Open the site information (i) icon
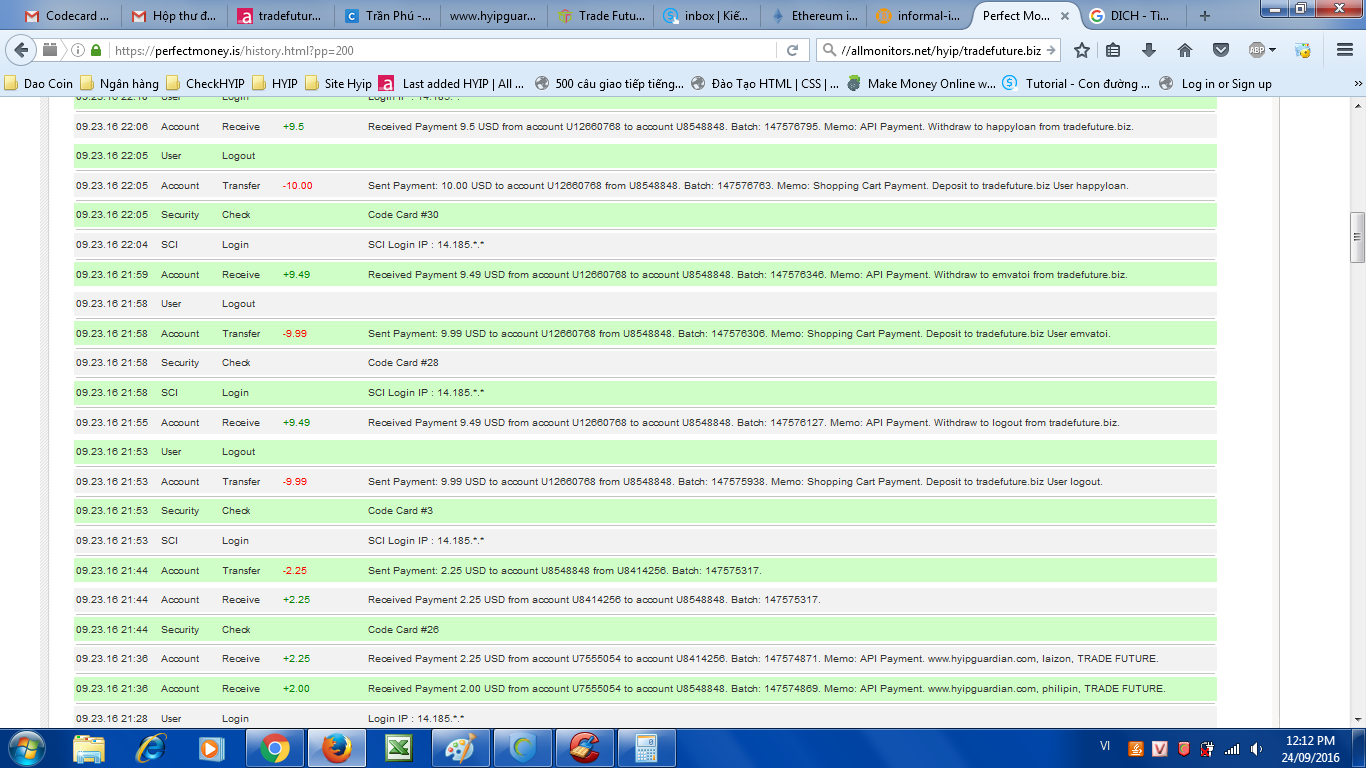1366x768 pixels. click(x=78, y=50)
